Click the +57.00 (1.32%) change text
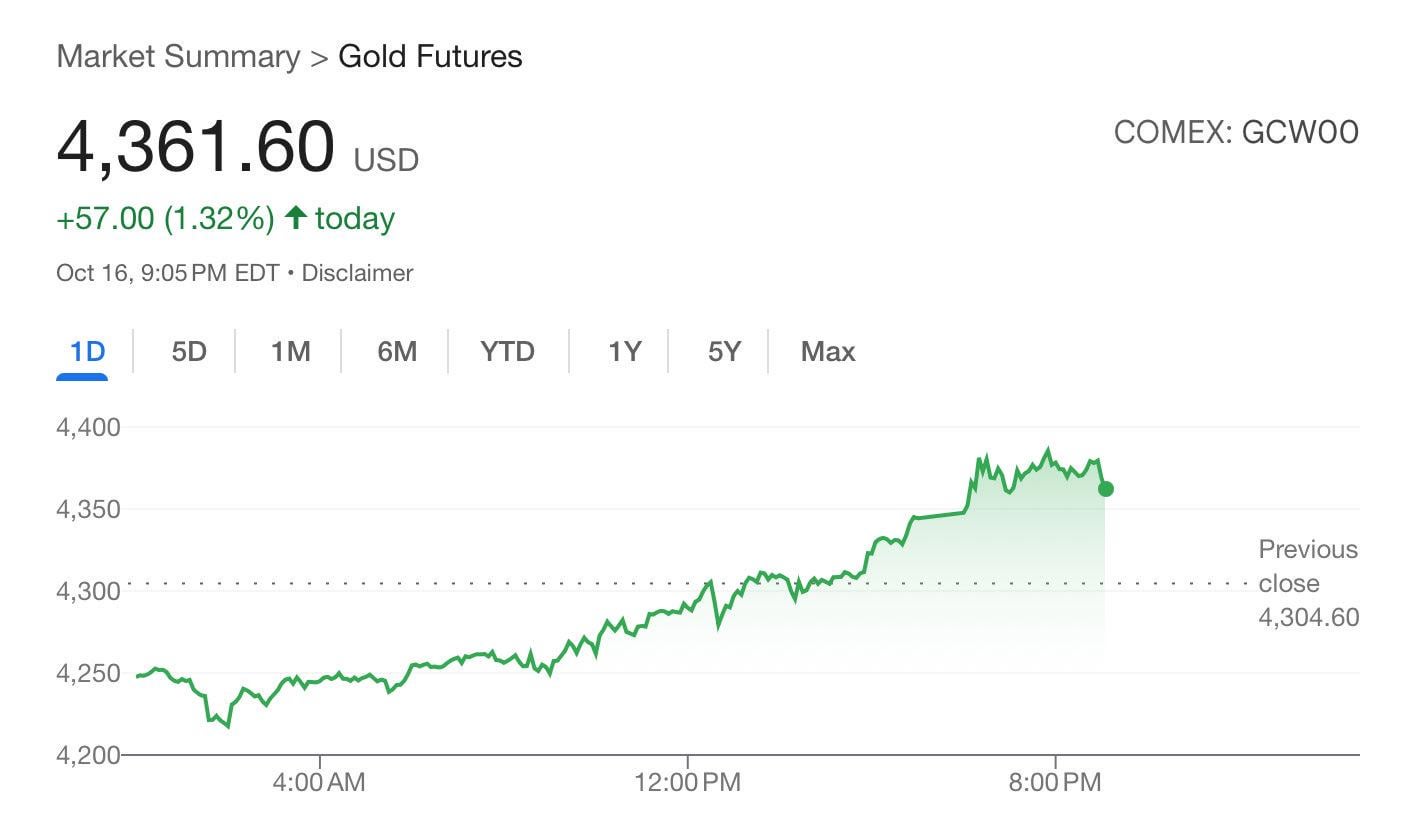The image size is (1411, 821). (164, 217)
